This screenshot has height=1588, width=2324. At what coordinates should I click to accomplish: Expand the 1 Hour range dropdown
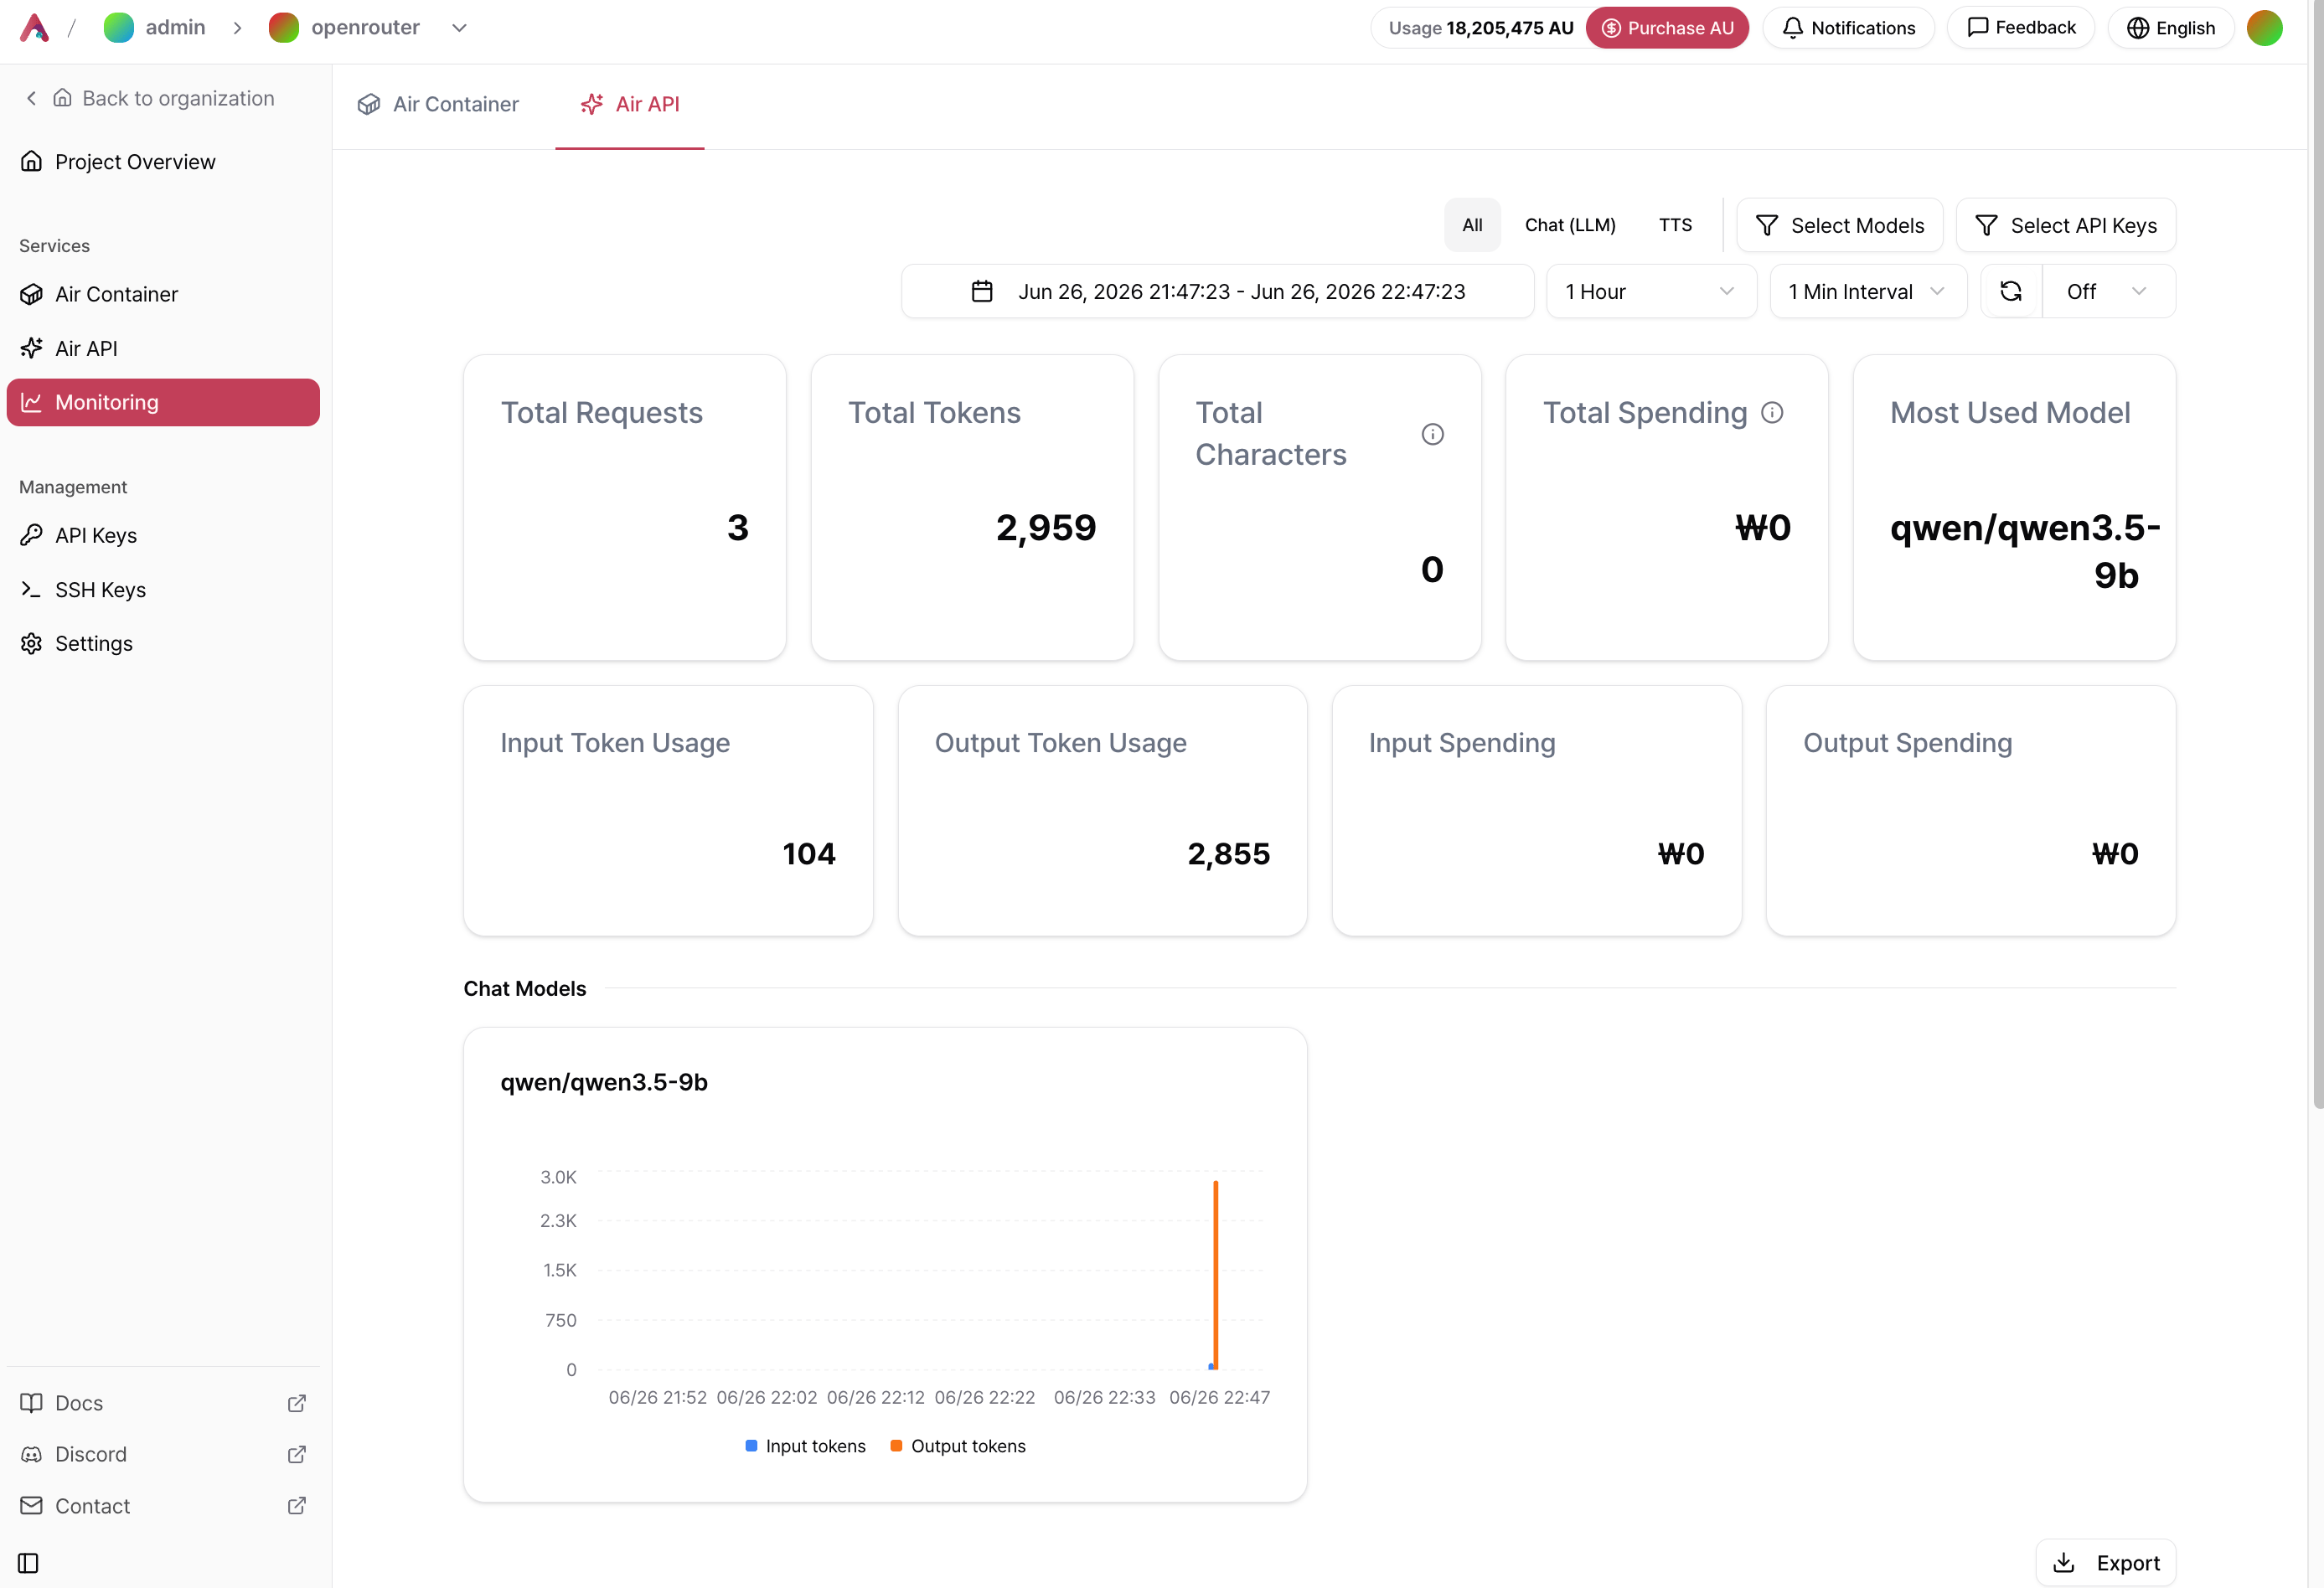pos(1651,291)
